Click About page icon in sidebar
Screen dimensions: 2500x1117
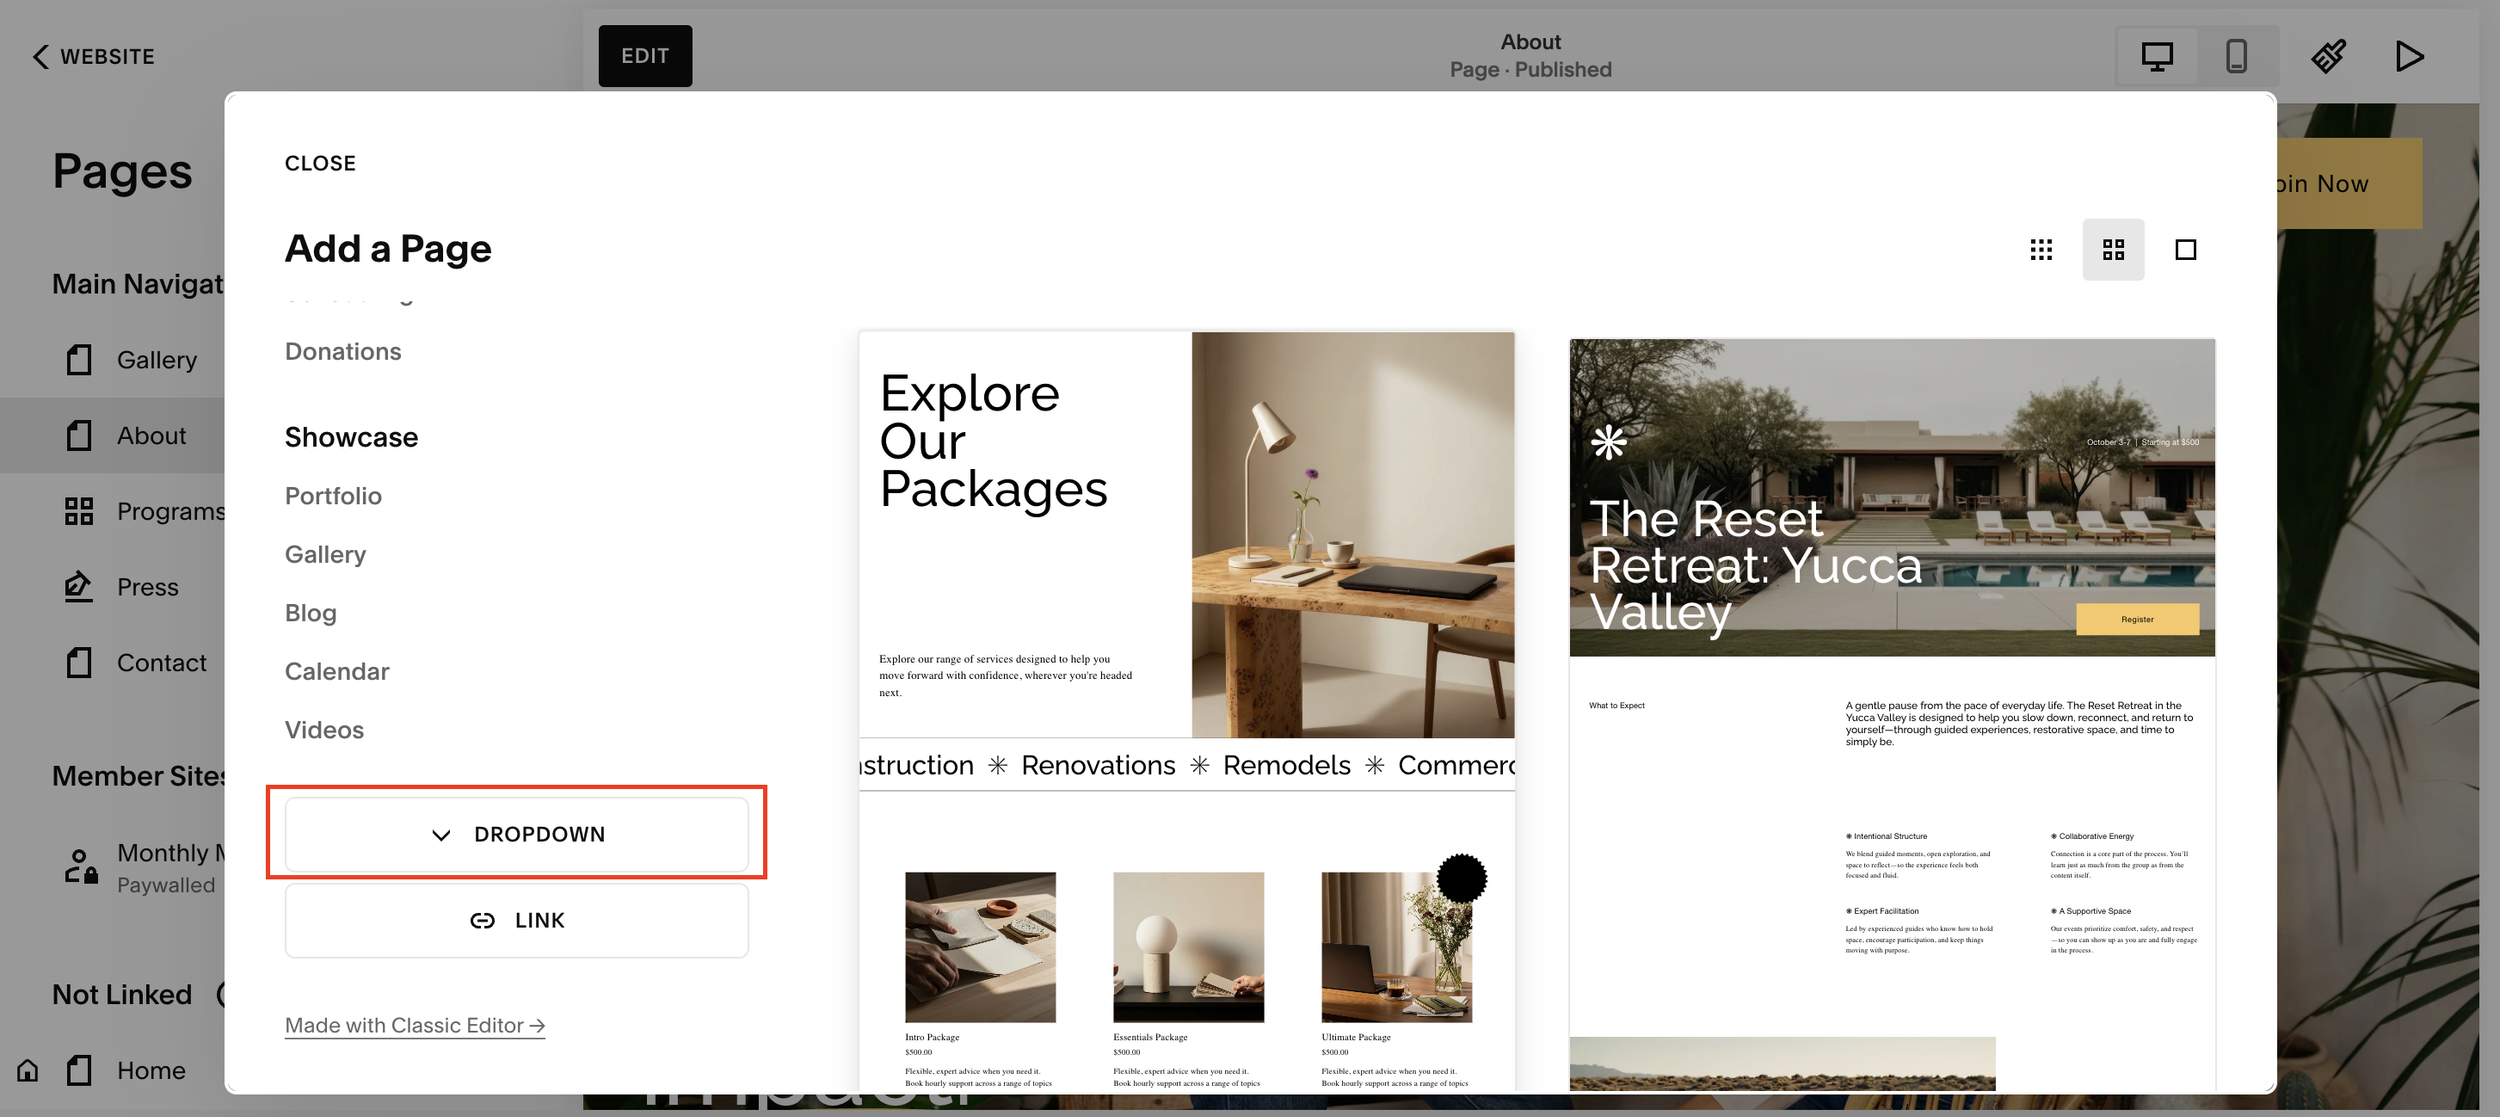pyautogui.click(x=79, y=436)
